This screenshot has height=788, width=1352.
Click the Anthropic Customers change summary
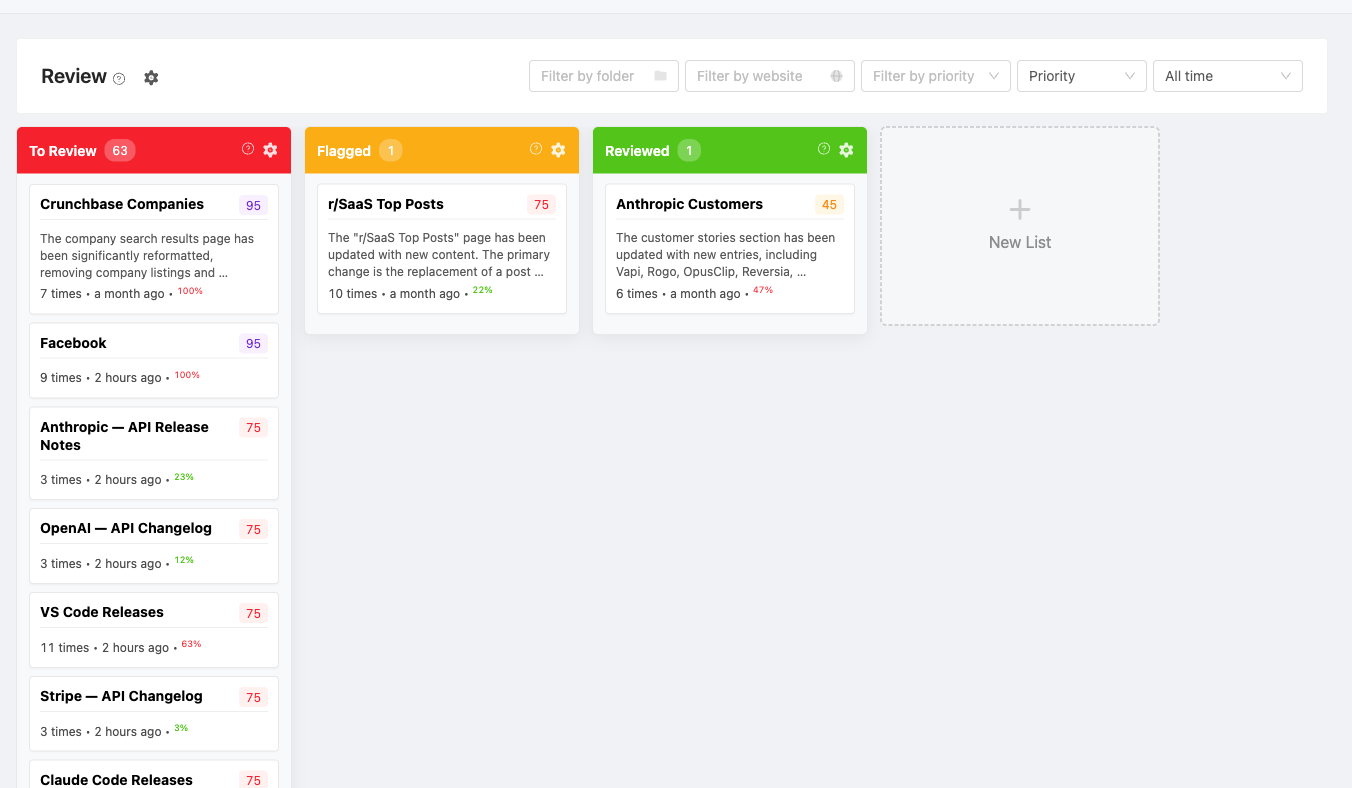coord(725,254)
